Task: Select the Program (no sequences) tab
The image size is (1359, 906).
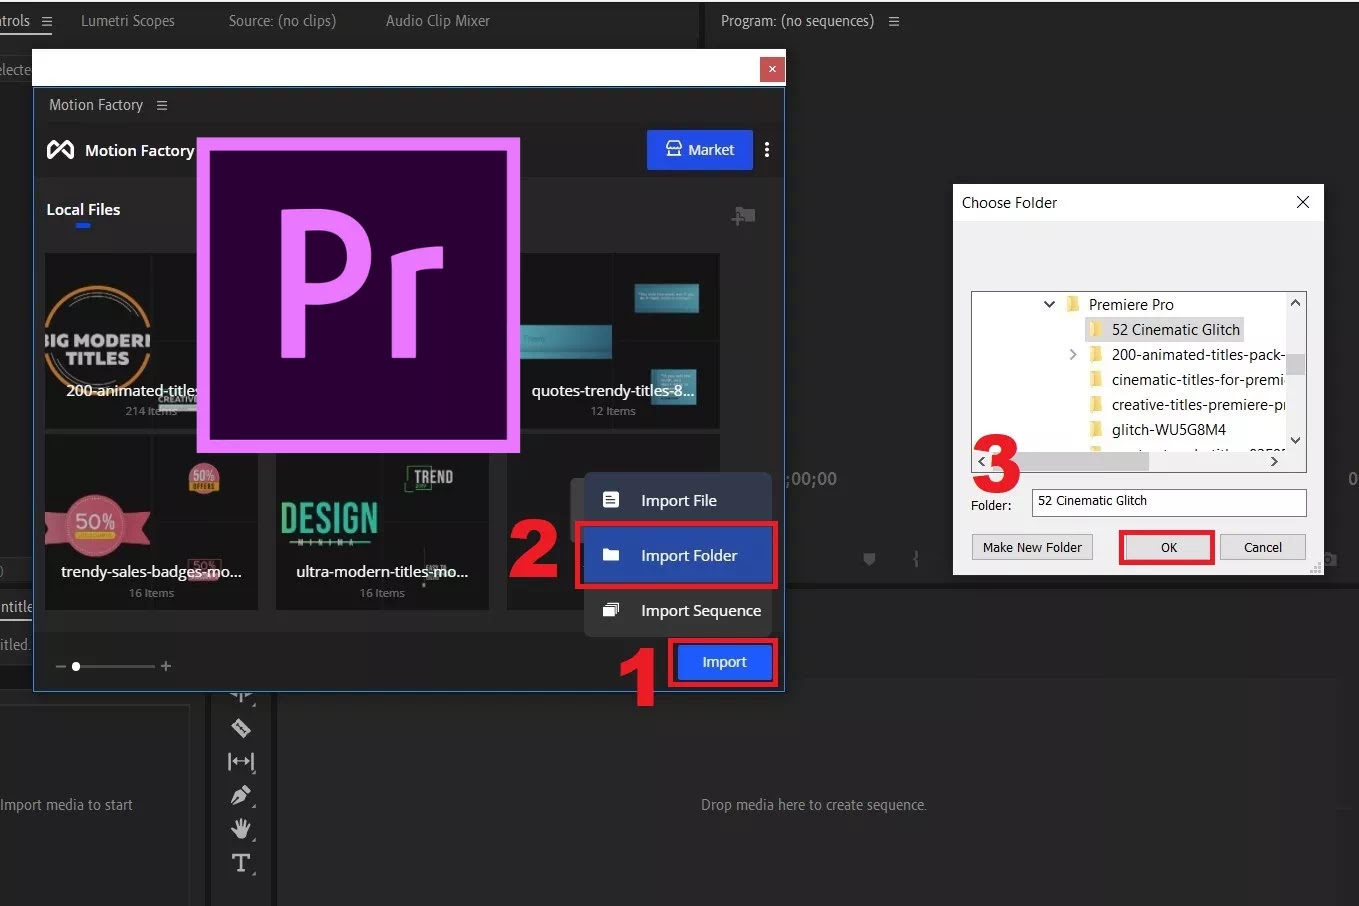Action: click(x=797, y=21)
